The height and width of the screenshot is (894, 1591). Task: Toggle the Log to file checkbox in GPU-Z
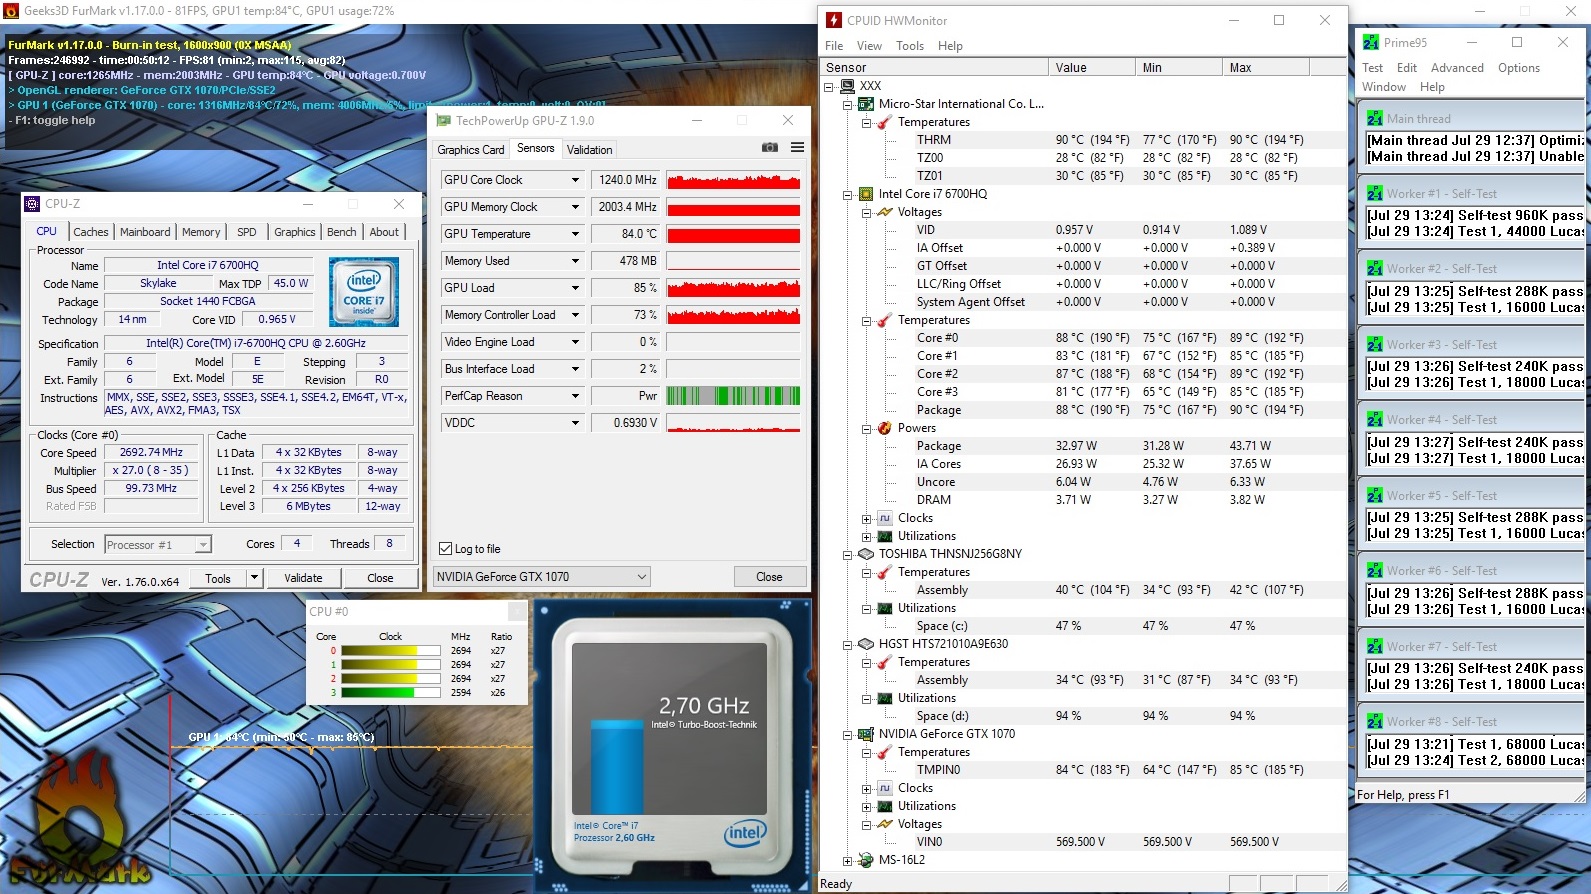click(x=446, y=549)
